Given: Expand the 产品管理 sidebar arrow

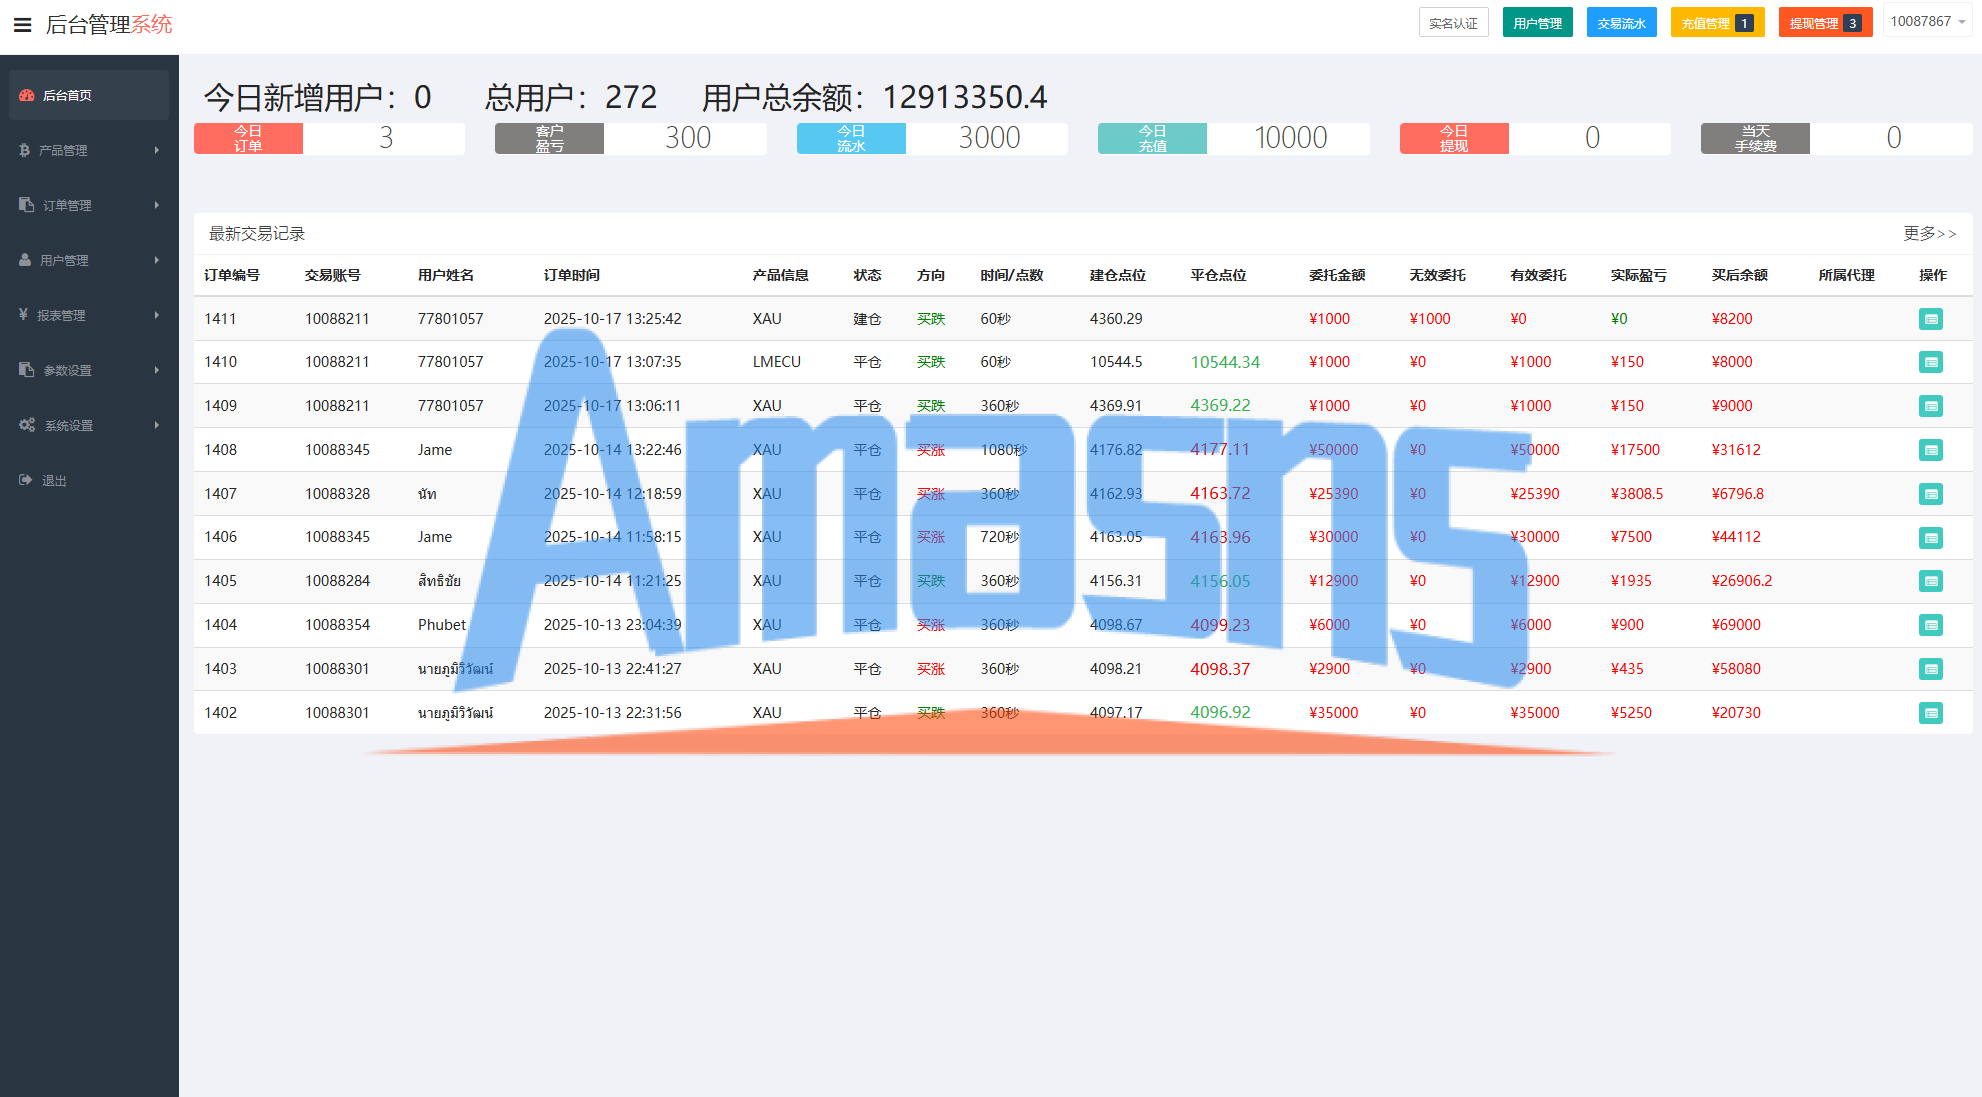Looking at the screenshot, I should pyautogui.click(x=157, y=150).
